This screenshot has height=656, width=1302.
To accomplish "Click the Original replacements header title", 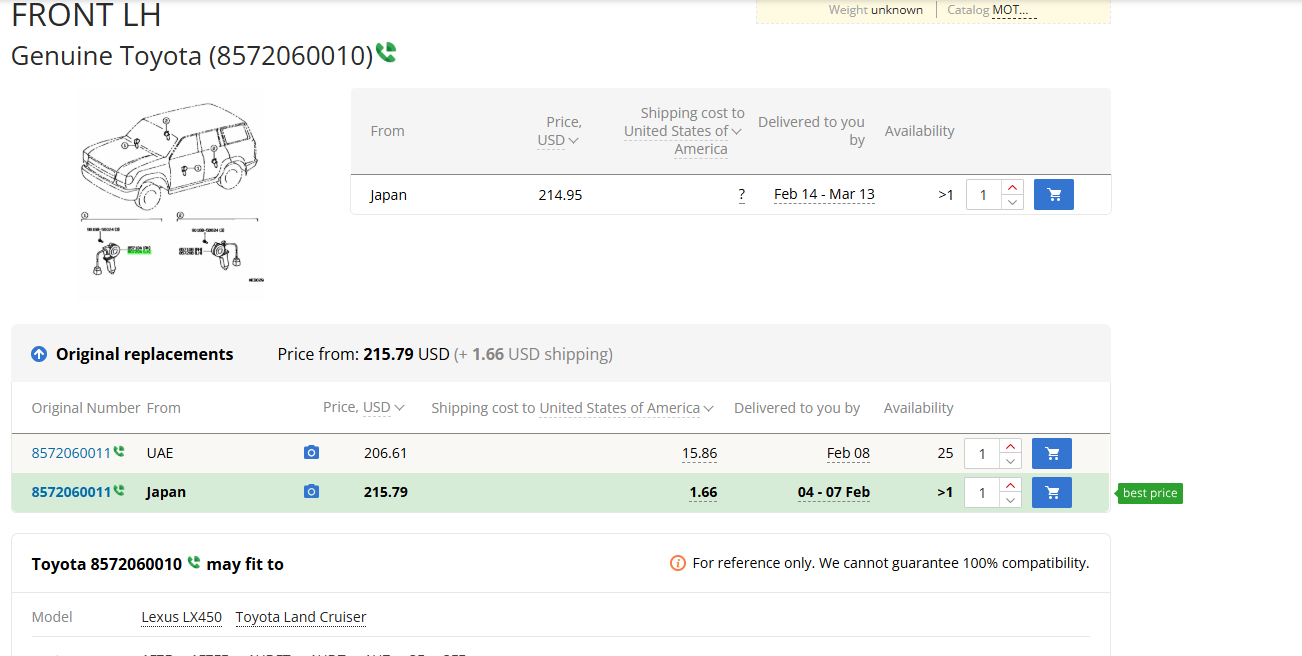I will point(145,354).
